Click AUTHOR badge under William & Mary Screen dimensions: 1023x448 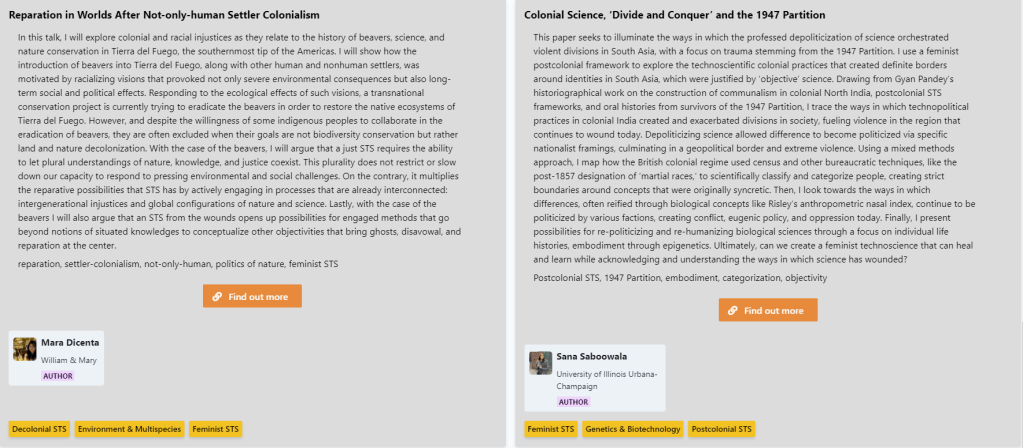[x=57, y=376]
